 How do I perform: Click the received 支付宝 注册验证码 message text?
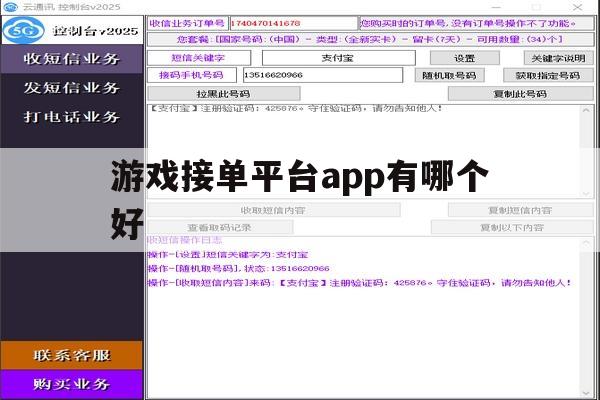point(296,108)
